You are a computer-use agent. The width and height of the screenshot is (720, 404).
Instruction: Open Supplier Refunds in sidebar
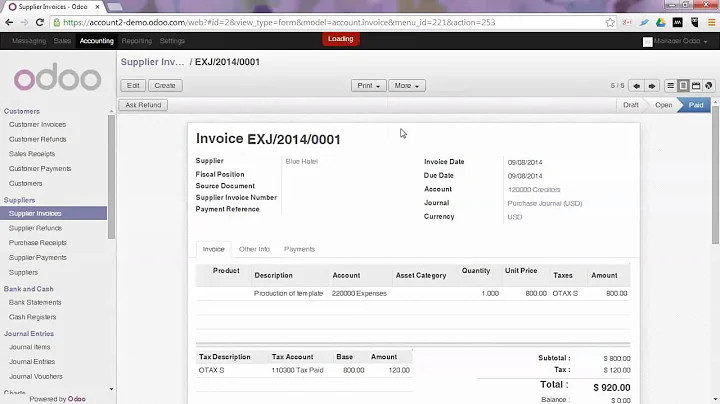[35, 228]
